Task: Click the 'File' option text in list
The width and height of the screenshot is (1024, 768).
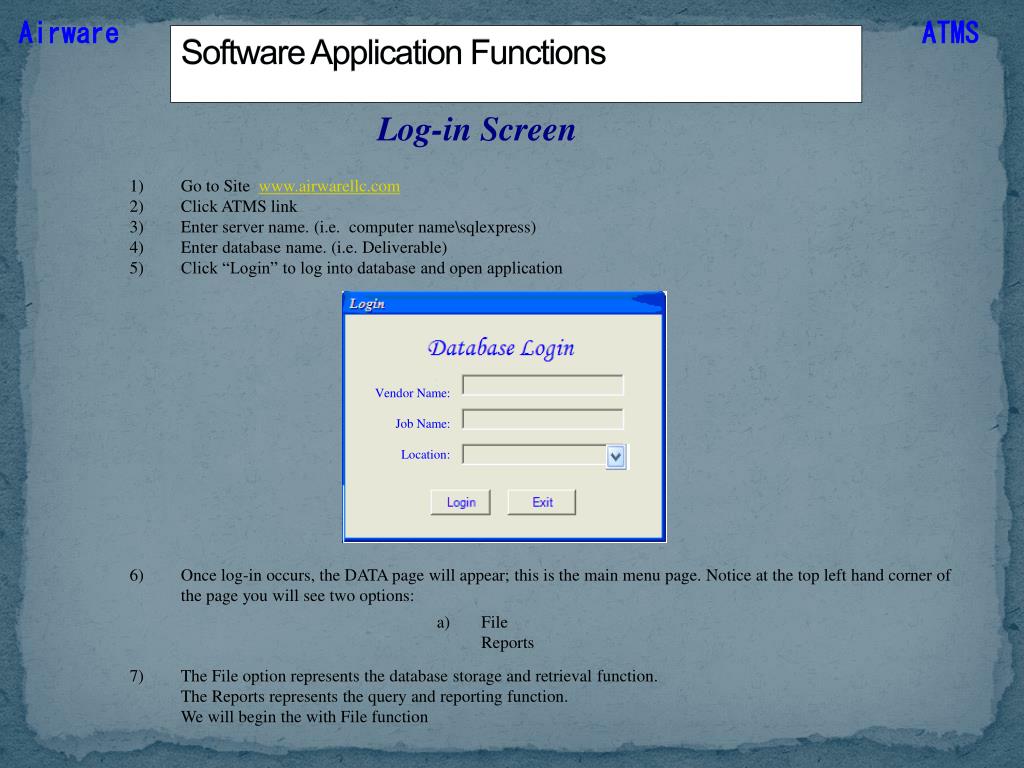Action: point(494,622)
